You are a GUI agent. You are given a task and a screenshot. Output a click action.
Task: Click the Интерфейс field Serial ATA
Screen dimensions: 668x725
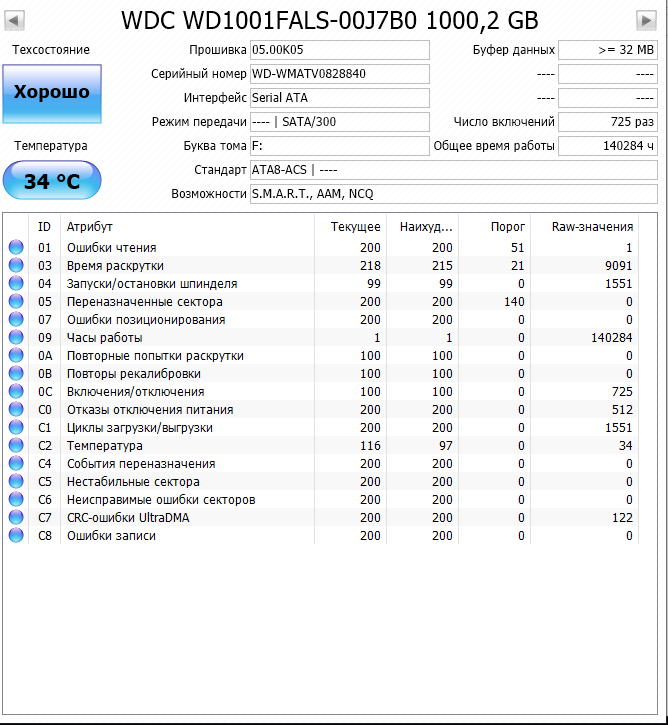coord(340,98)
